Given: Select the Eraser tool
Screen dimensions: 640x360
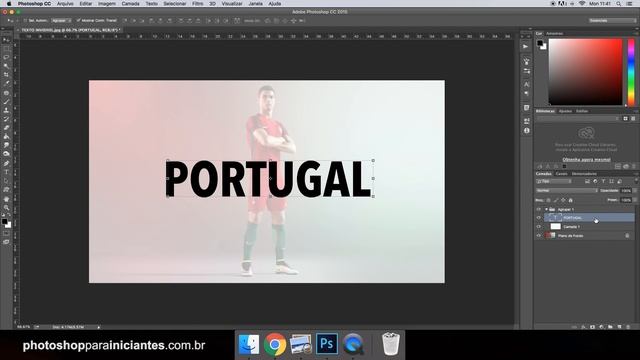Looking at the screenshot, I should coord(6,128).
